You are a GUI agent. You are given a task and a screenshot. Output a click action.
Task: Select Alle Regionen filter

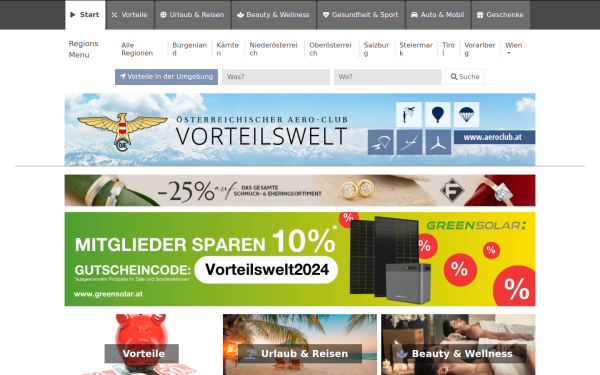point(137,49)
